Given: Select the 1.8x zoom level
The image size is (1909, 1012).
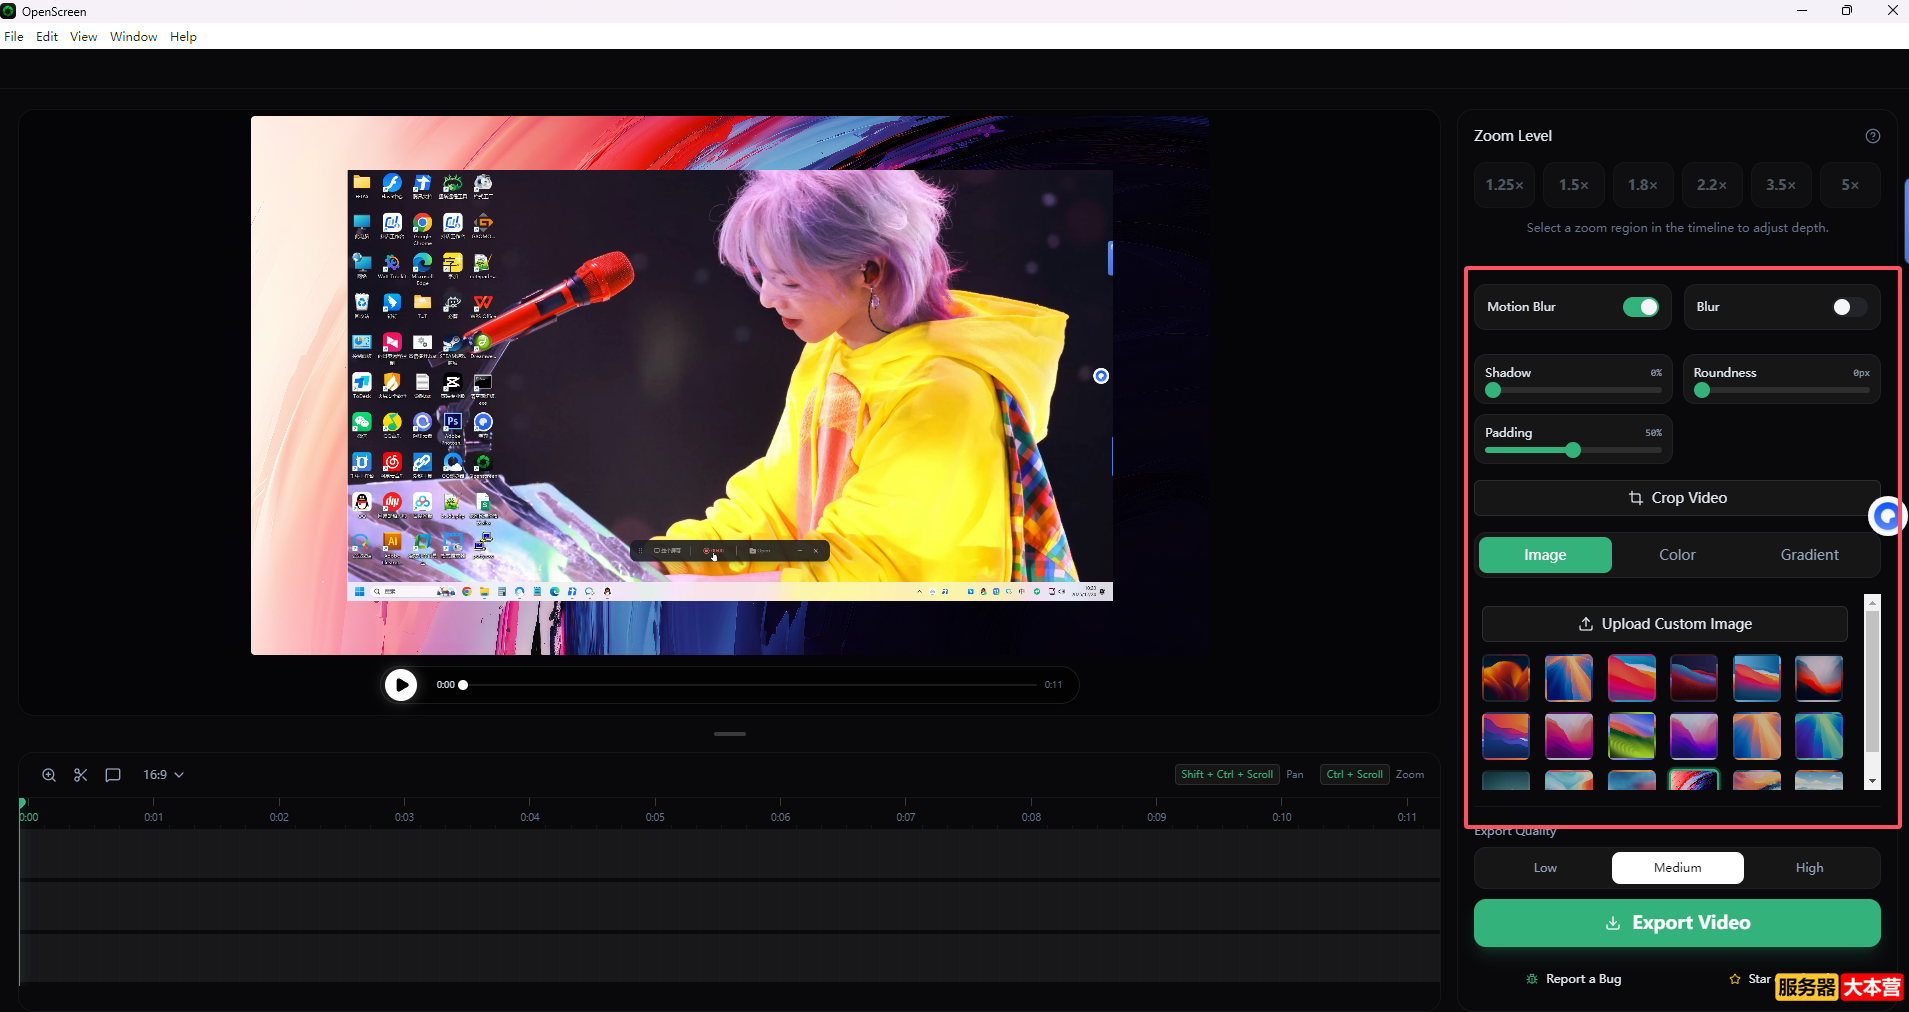Looking at the screenshot, I should point(1641,185).
